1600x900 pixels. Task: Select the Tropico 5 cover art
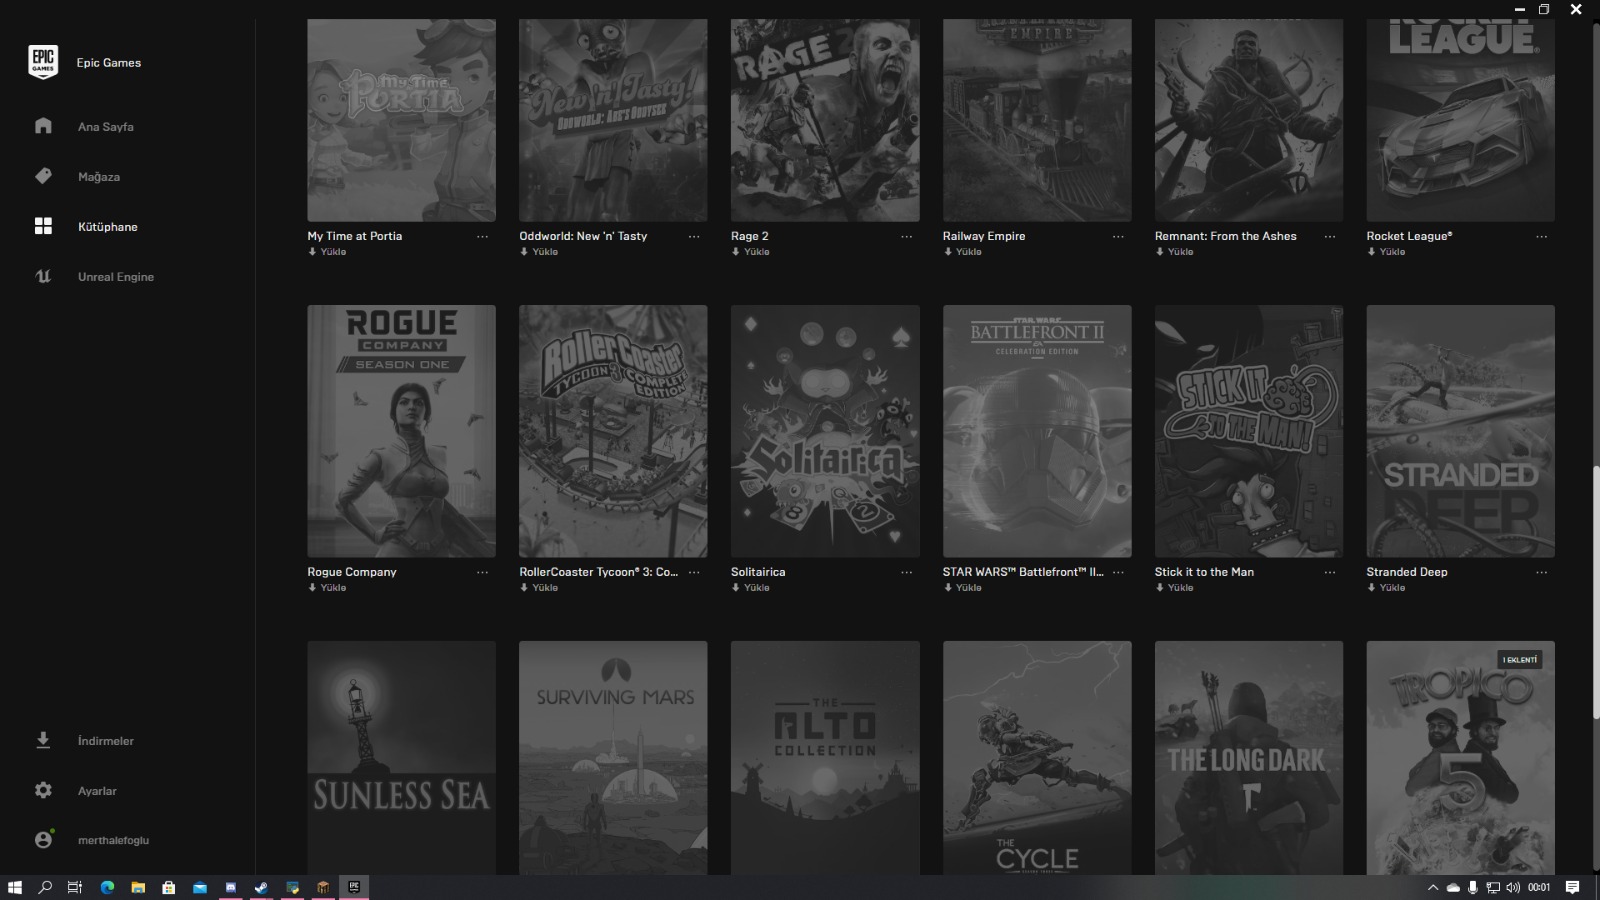(1461, 758)
